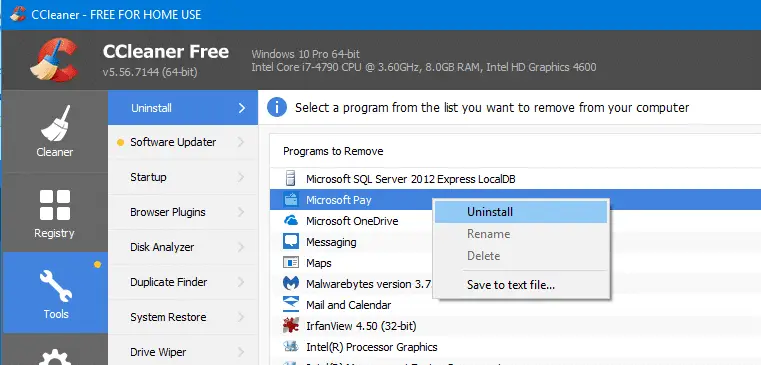
Task: Expand the System Restore chevron
Action: [241, 317]
